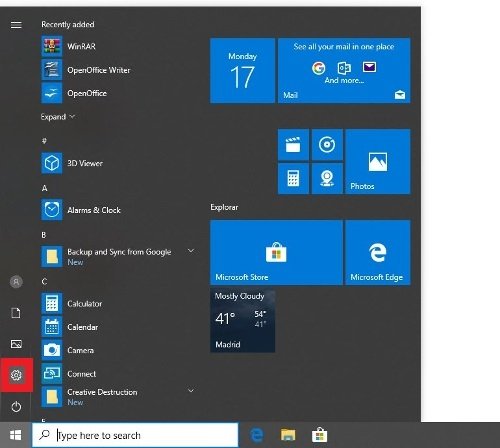Expand the recently added list
Image resolution: width=500 pixels, height=448 pixels.
[58, 117]
